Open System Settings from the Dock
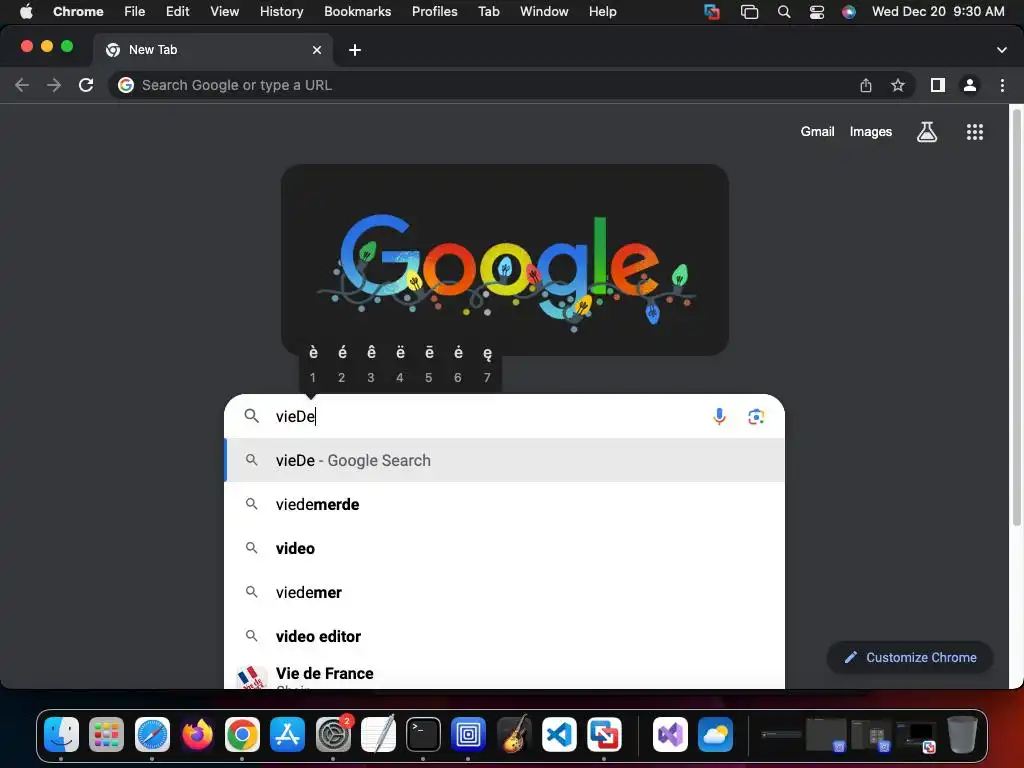 (x=333, y=735)
